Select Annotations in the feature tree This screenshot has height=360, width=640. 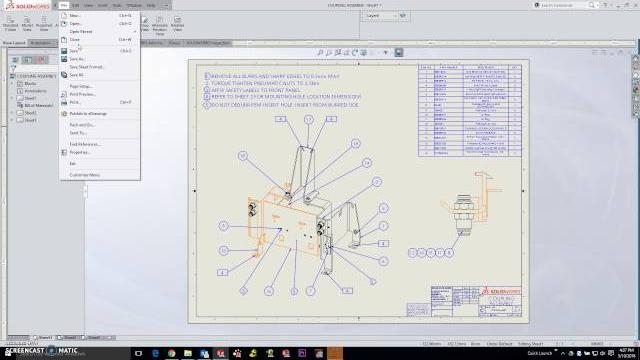point(35,91)
